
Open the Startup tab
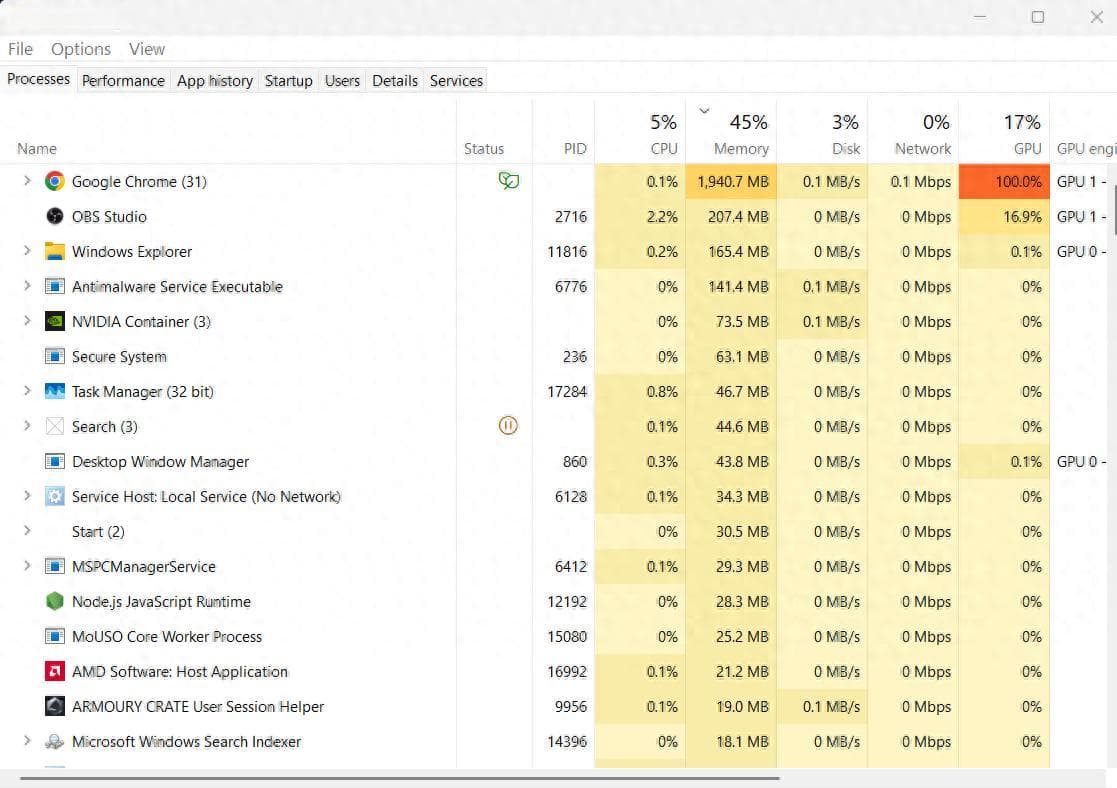click(x=289, y=81)
